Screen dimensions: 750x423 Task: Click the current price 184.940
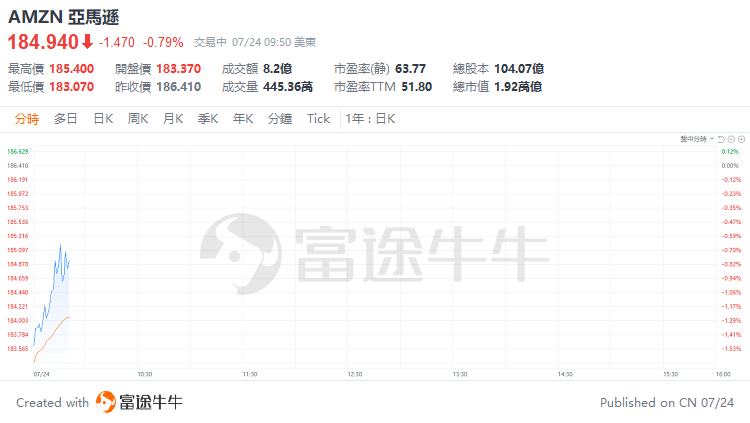(43, 42)
